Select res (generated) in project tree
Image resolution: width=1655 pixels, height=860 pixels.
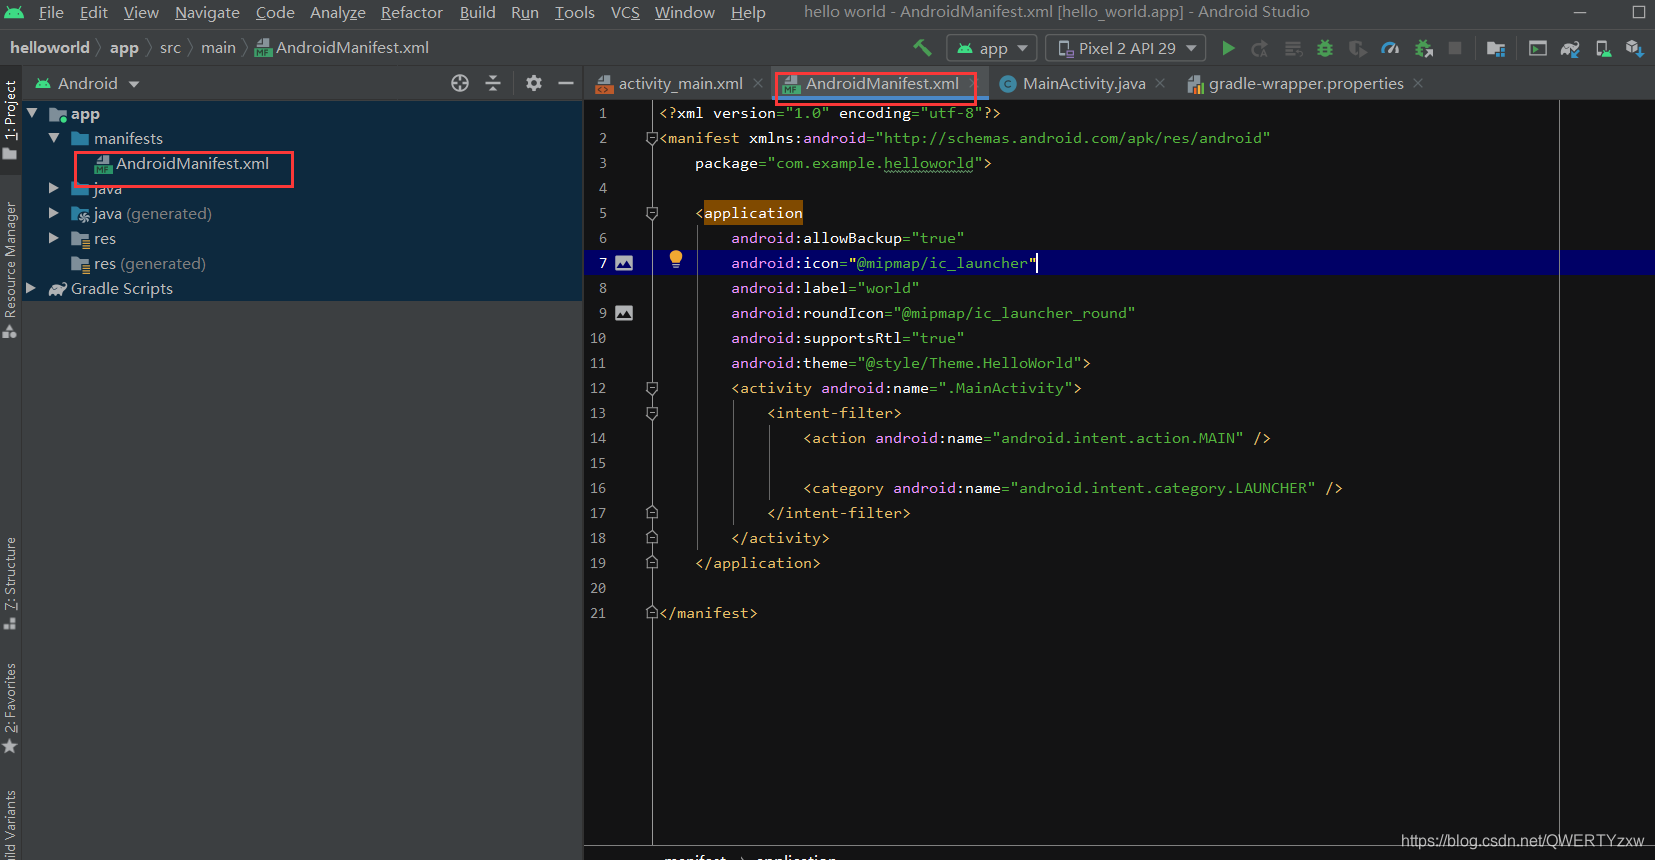coord(149,263)
